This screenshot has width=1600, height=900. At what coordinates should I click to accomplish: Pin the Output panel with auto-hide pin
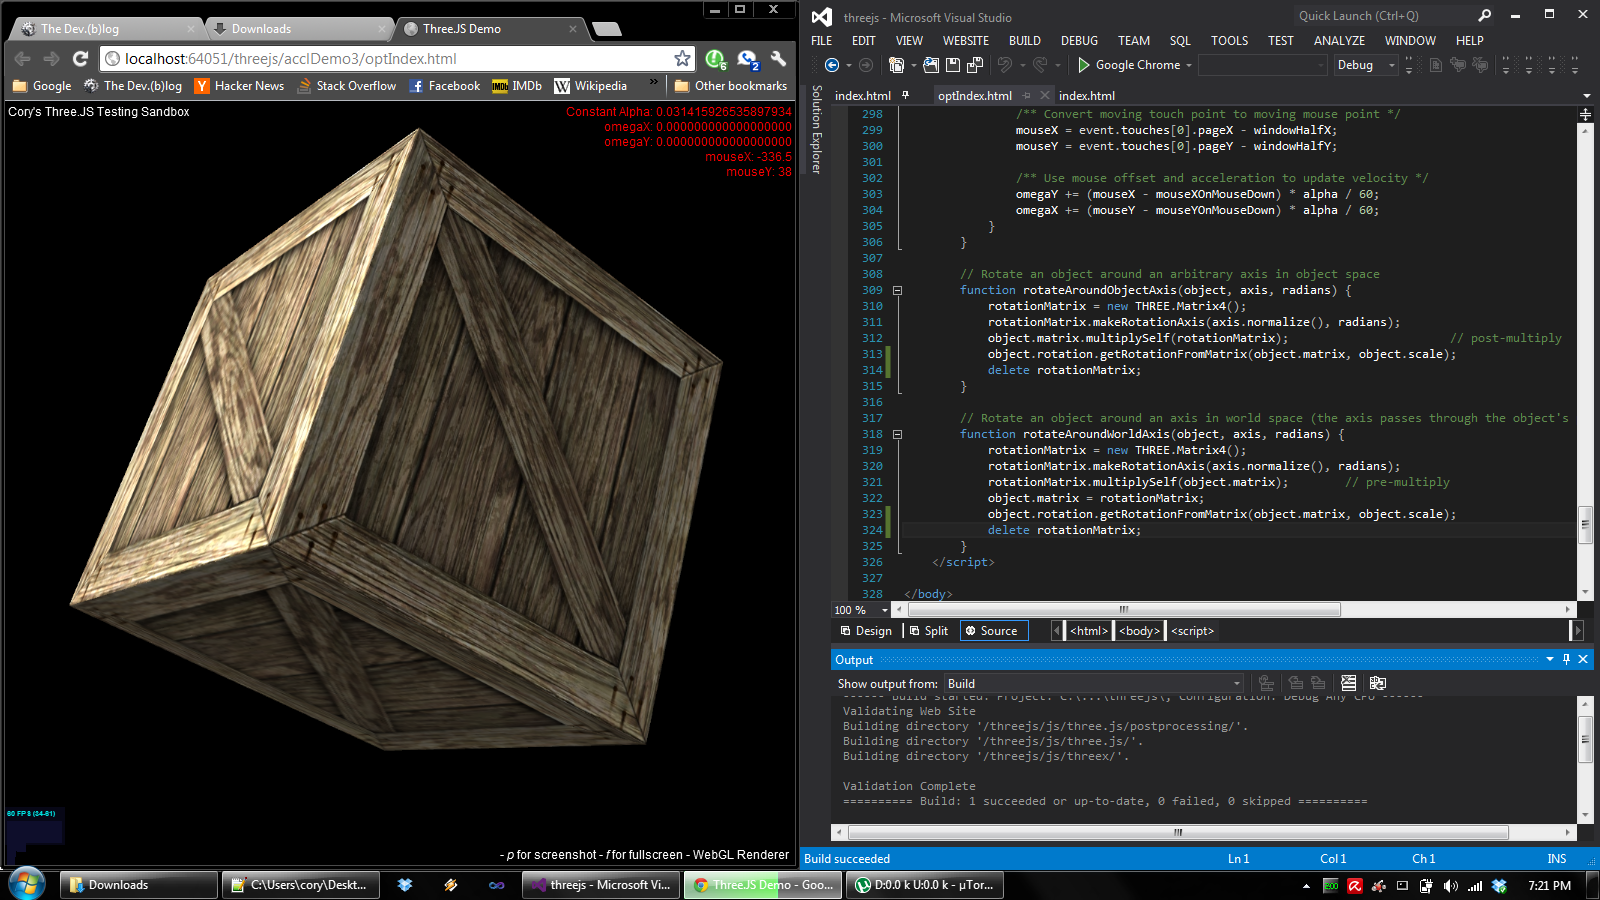[x=1566, y=659]
